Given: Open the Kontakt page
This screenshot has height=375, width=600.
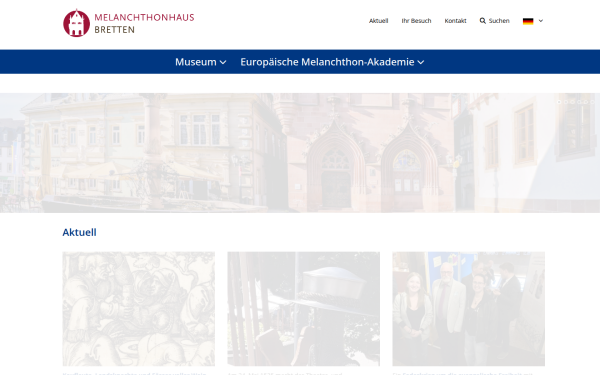Looking at the screenshot, I should 455,21.
